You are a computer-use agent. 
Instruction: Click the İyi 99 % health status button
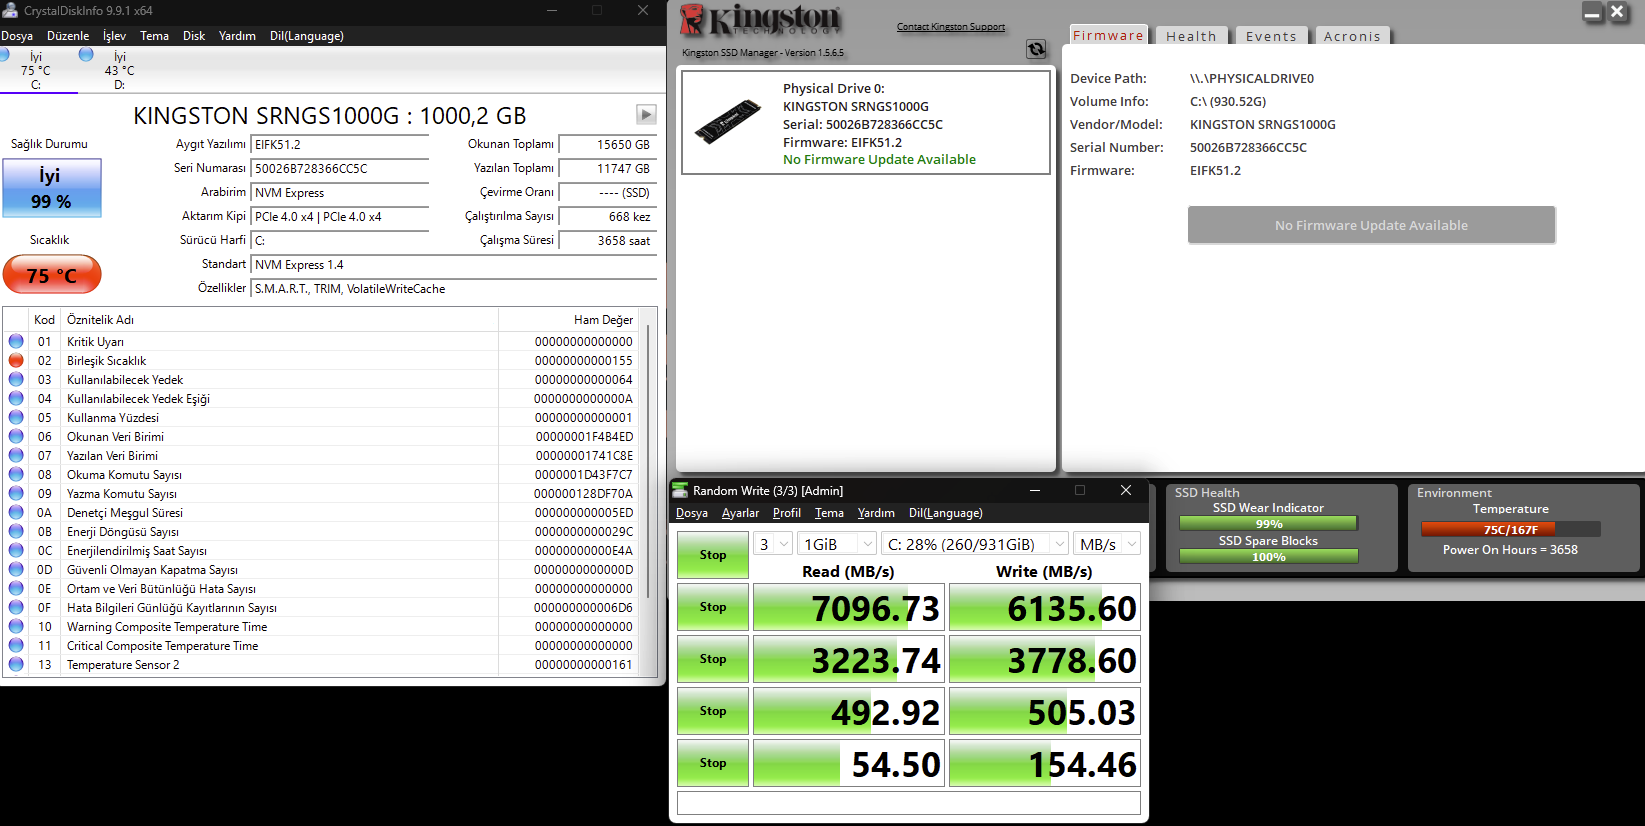pyautogui.click(x=51, y=187)
